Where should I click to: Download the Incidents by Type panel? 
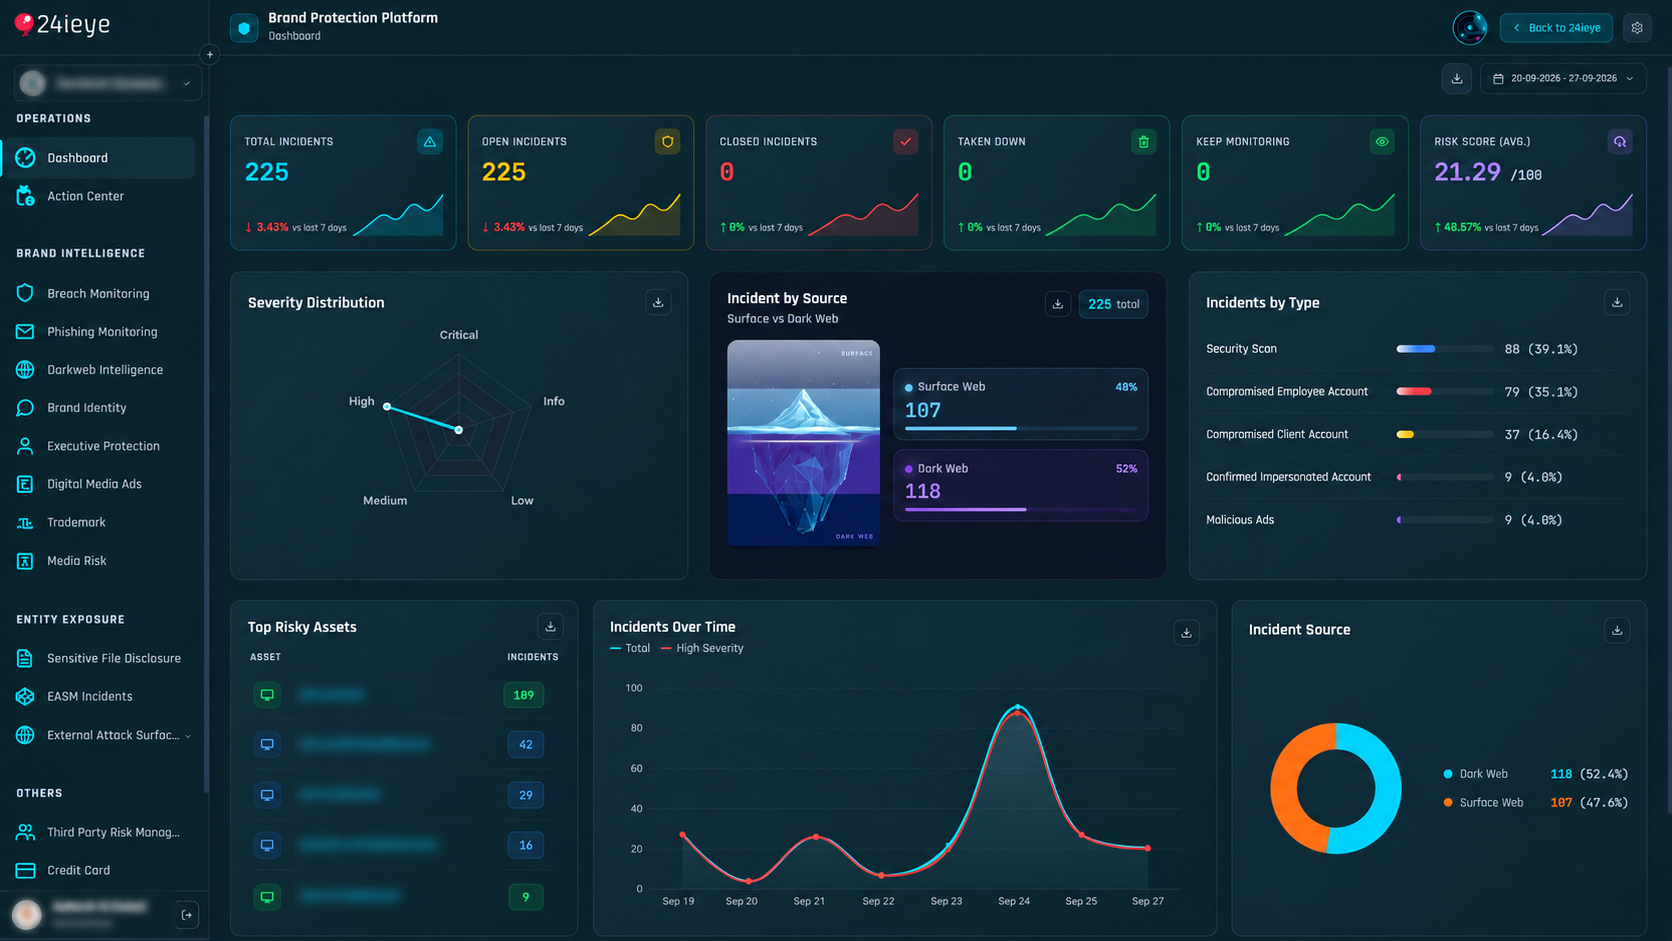tap(1617, 302)
